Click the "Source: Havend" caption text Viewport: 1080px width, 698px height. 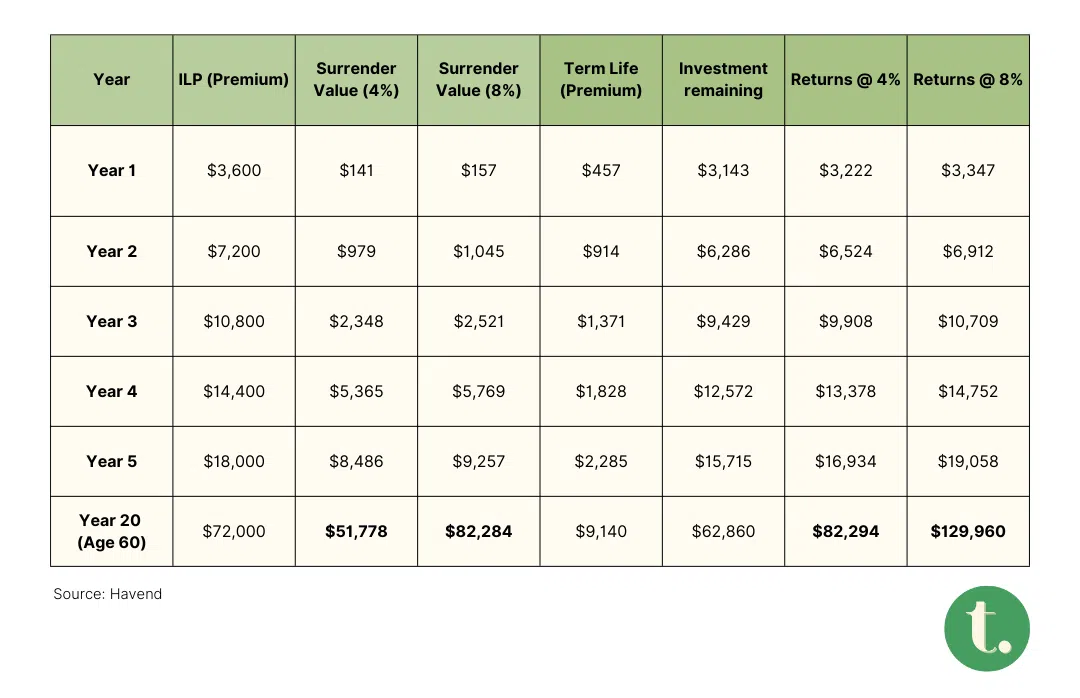point(108,594)
